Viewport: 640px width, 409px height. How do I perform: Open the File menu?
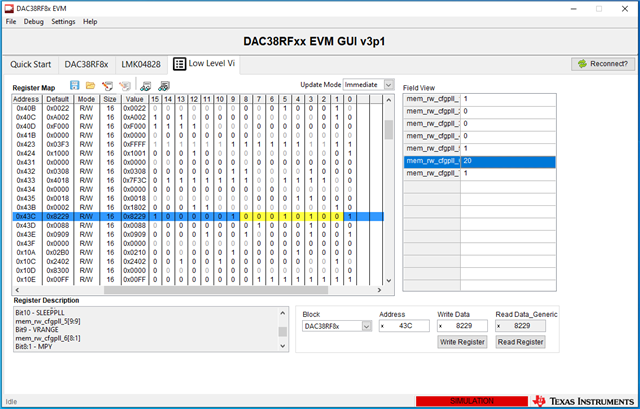click(11, 22)
